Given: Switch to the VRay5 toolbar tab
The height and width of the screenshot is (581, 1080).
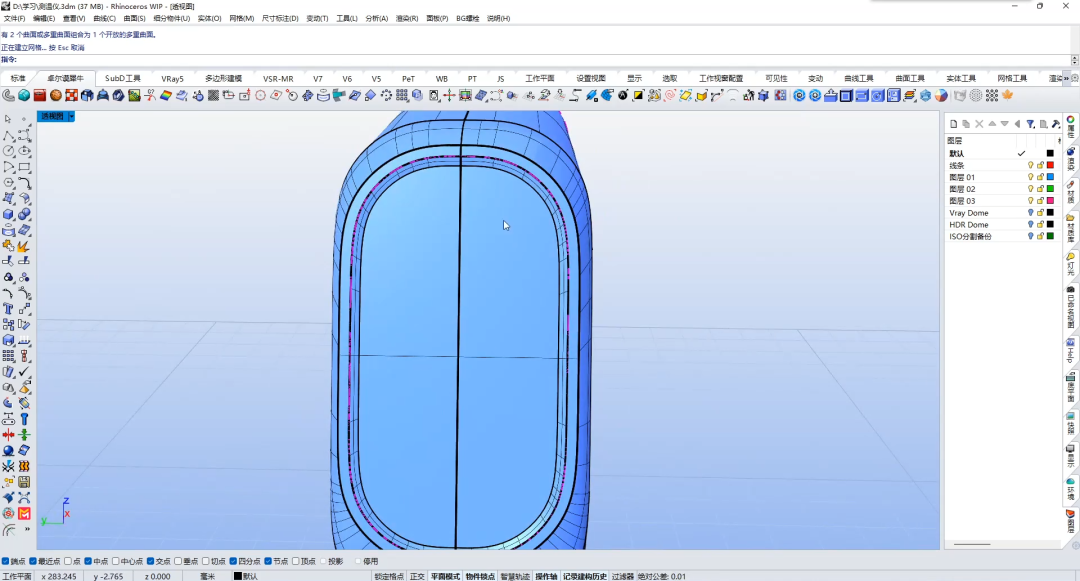Looking at the screenshot, I should click(x=172, y=78).
